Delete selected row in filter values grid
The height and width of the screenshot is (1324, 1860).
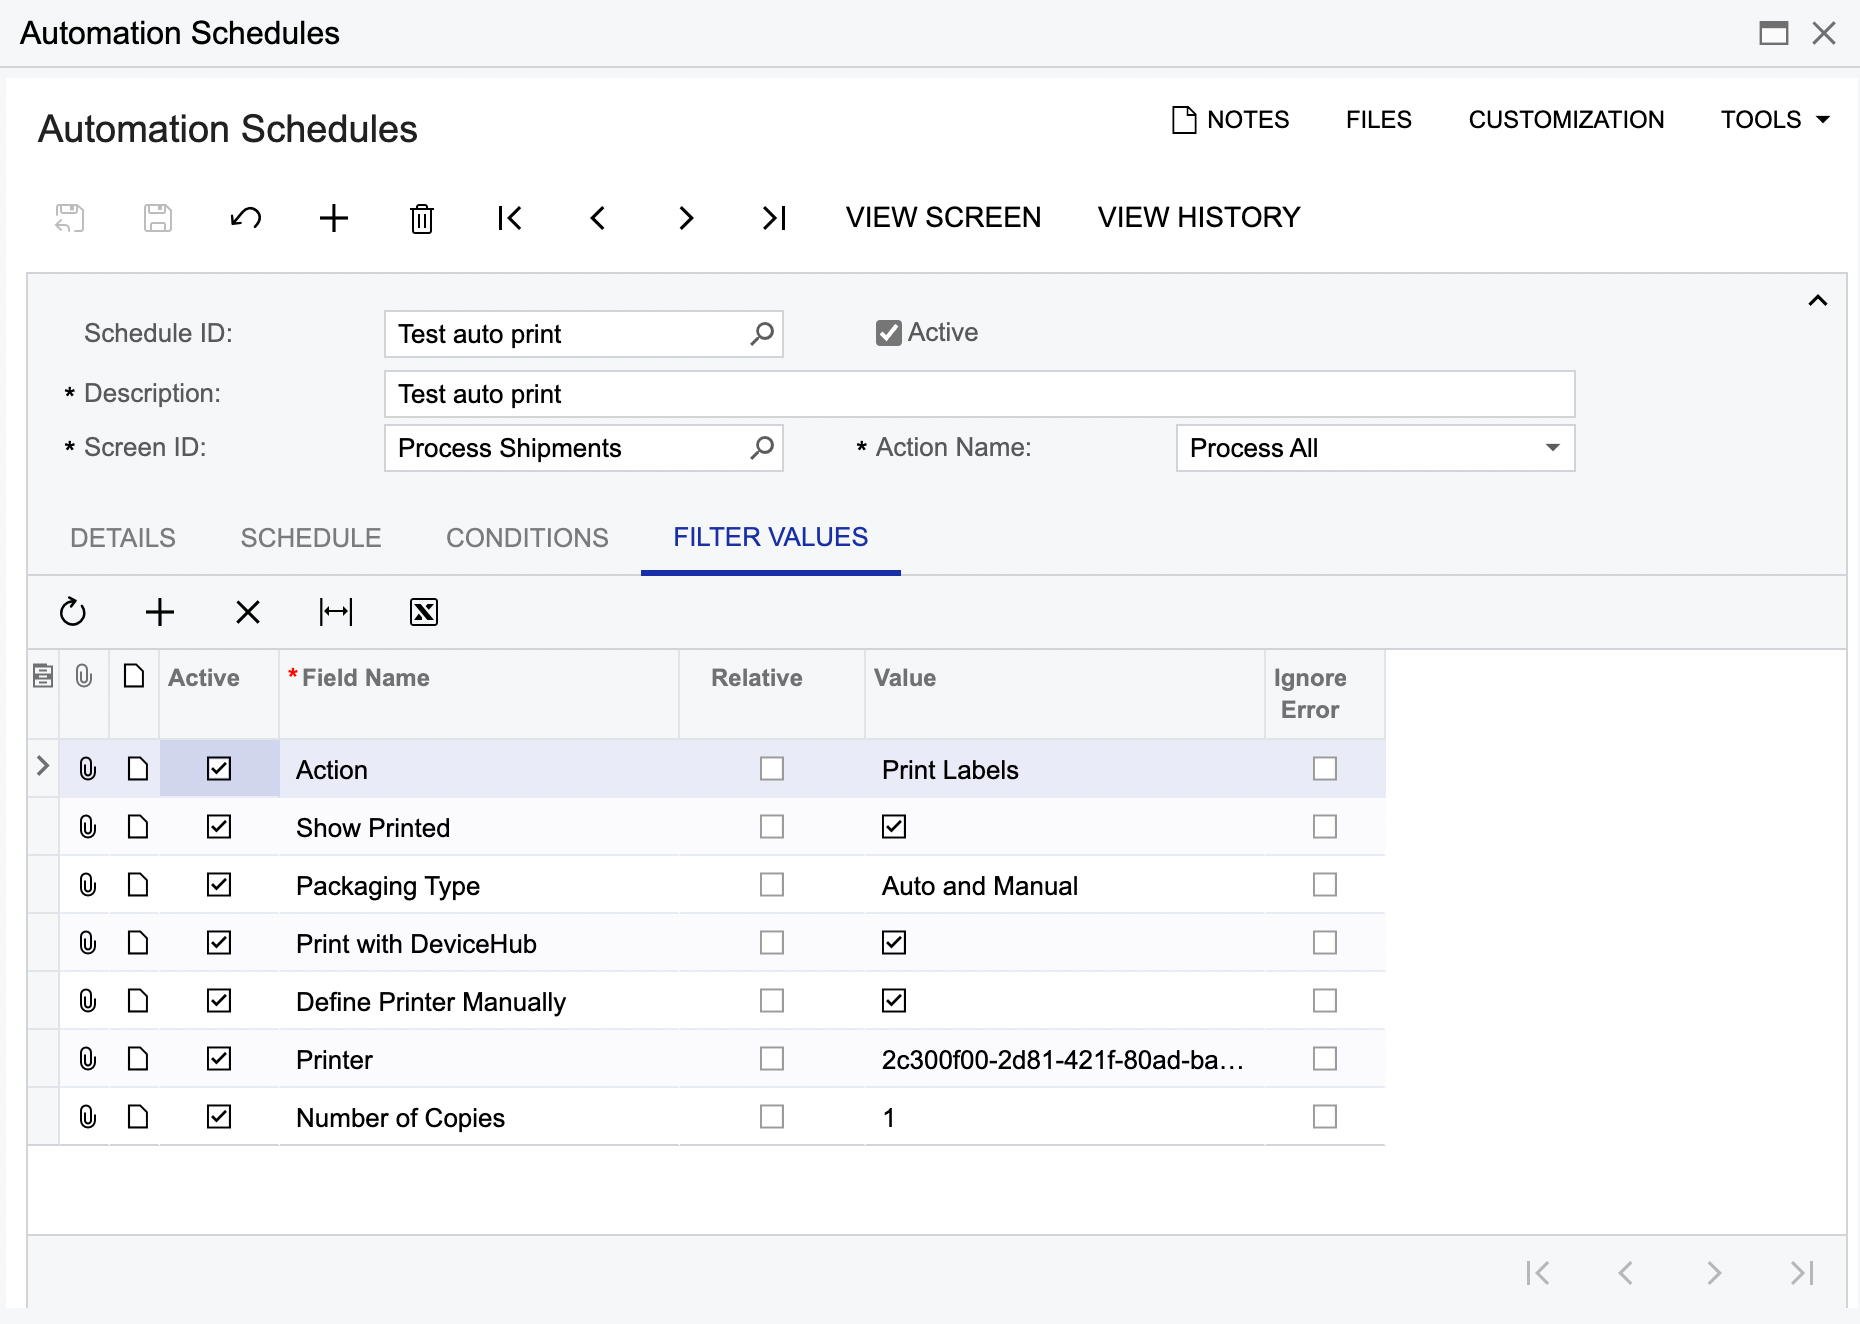pyautogui.click(x=248, y=612)
